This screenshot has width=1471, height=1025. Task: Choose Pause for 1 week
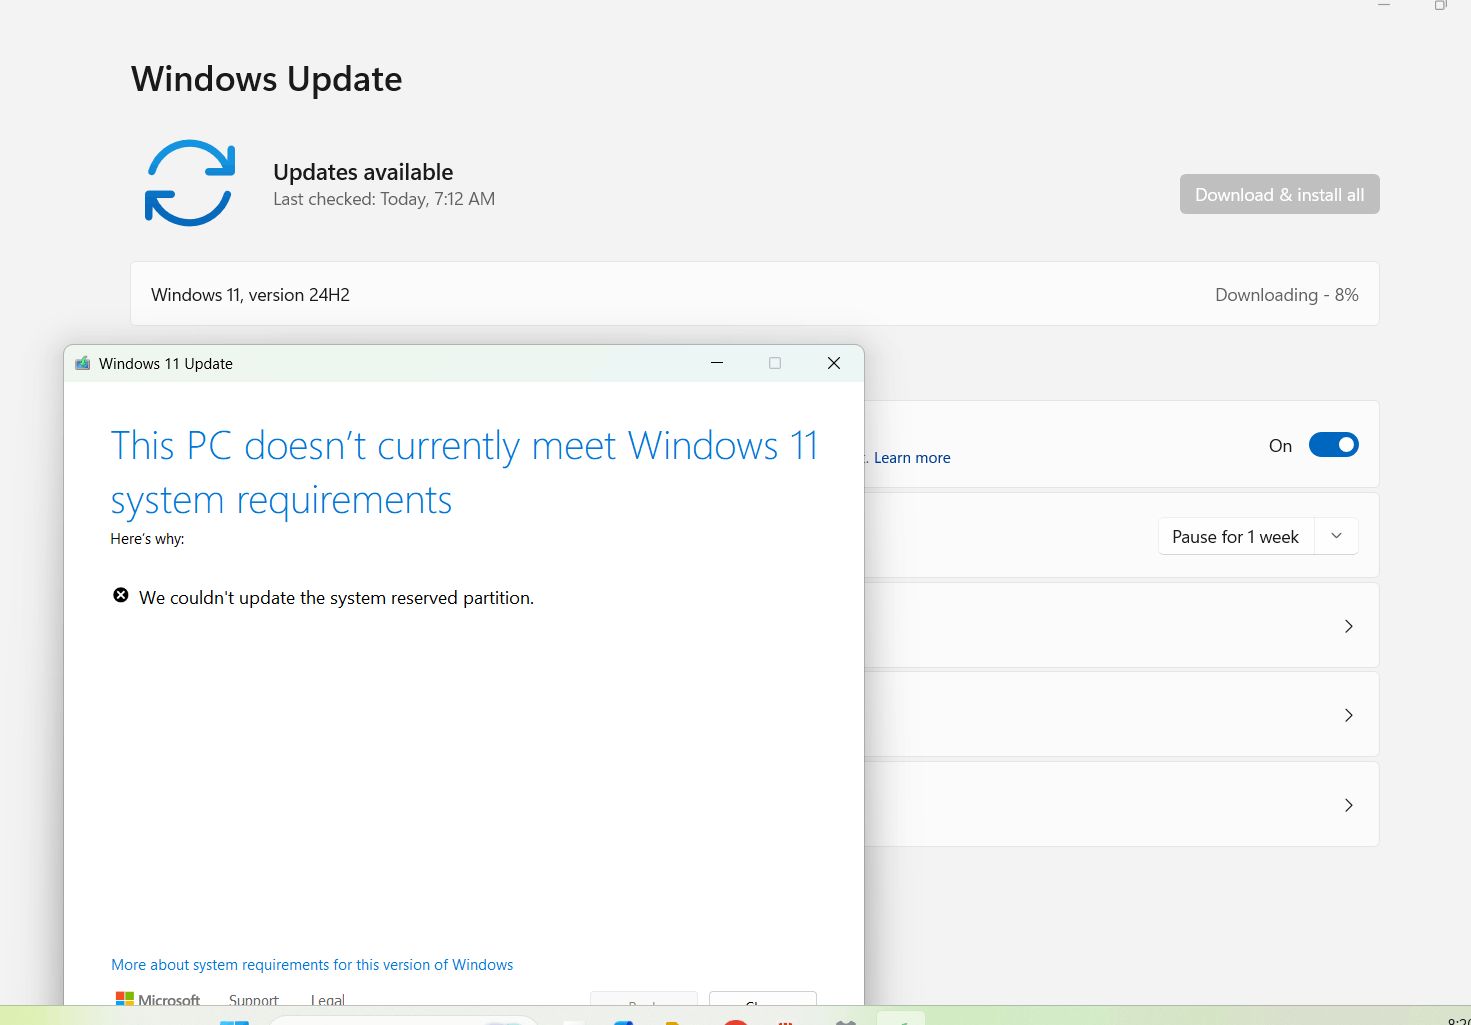1236,536
